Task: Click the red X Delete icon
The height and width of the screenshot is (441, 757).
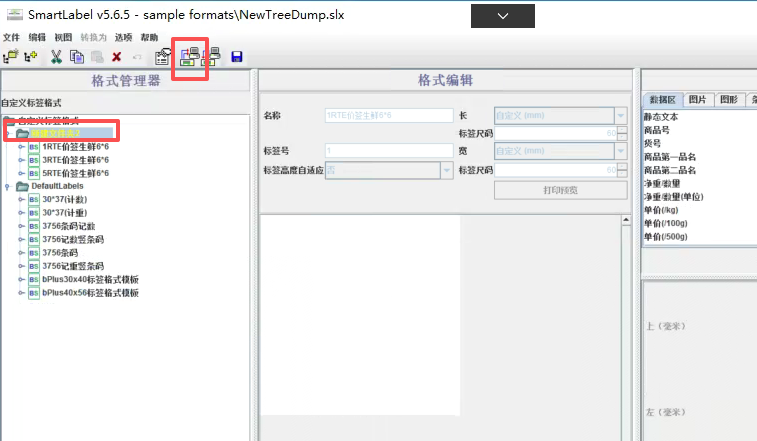Action: tap(117, 57)
